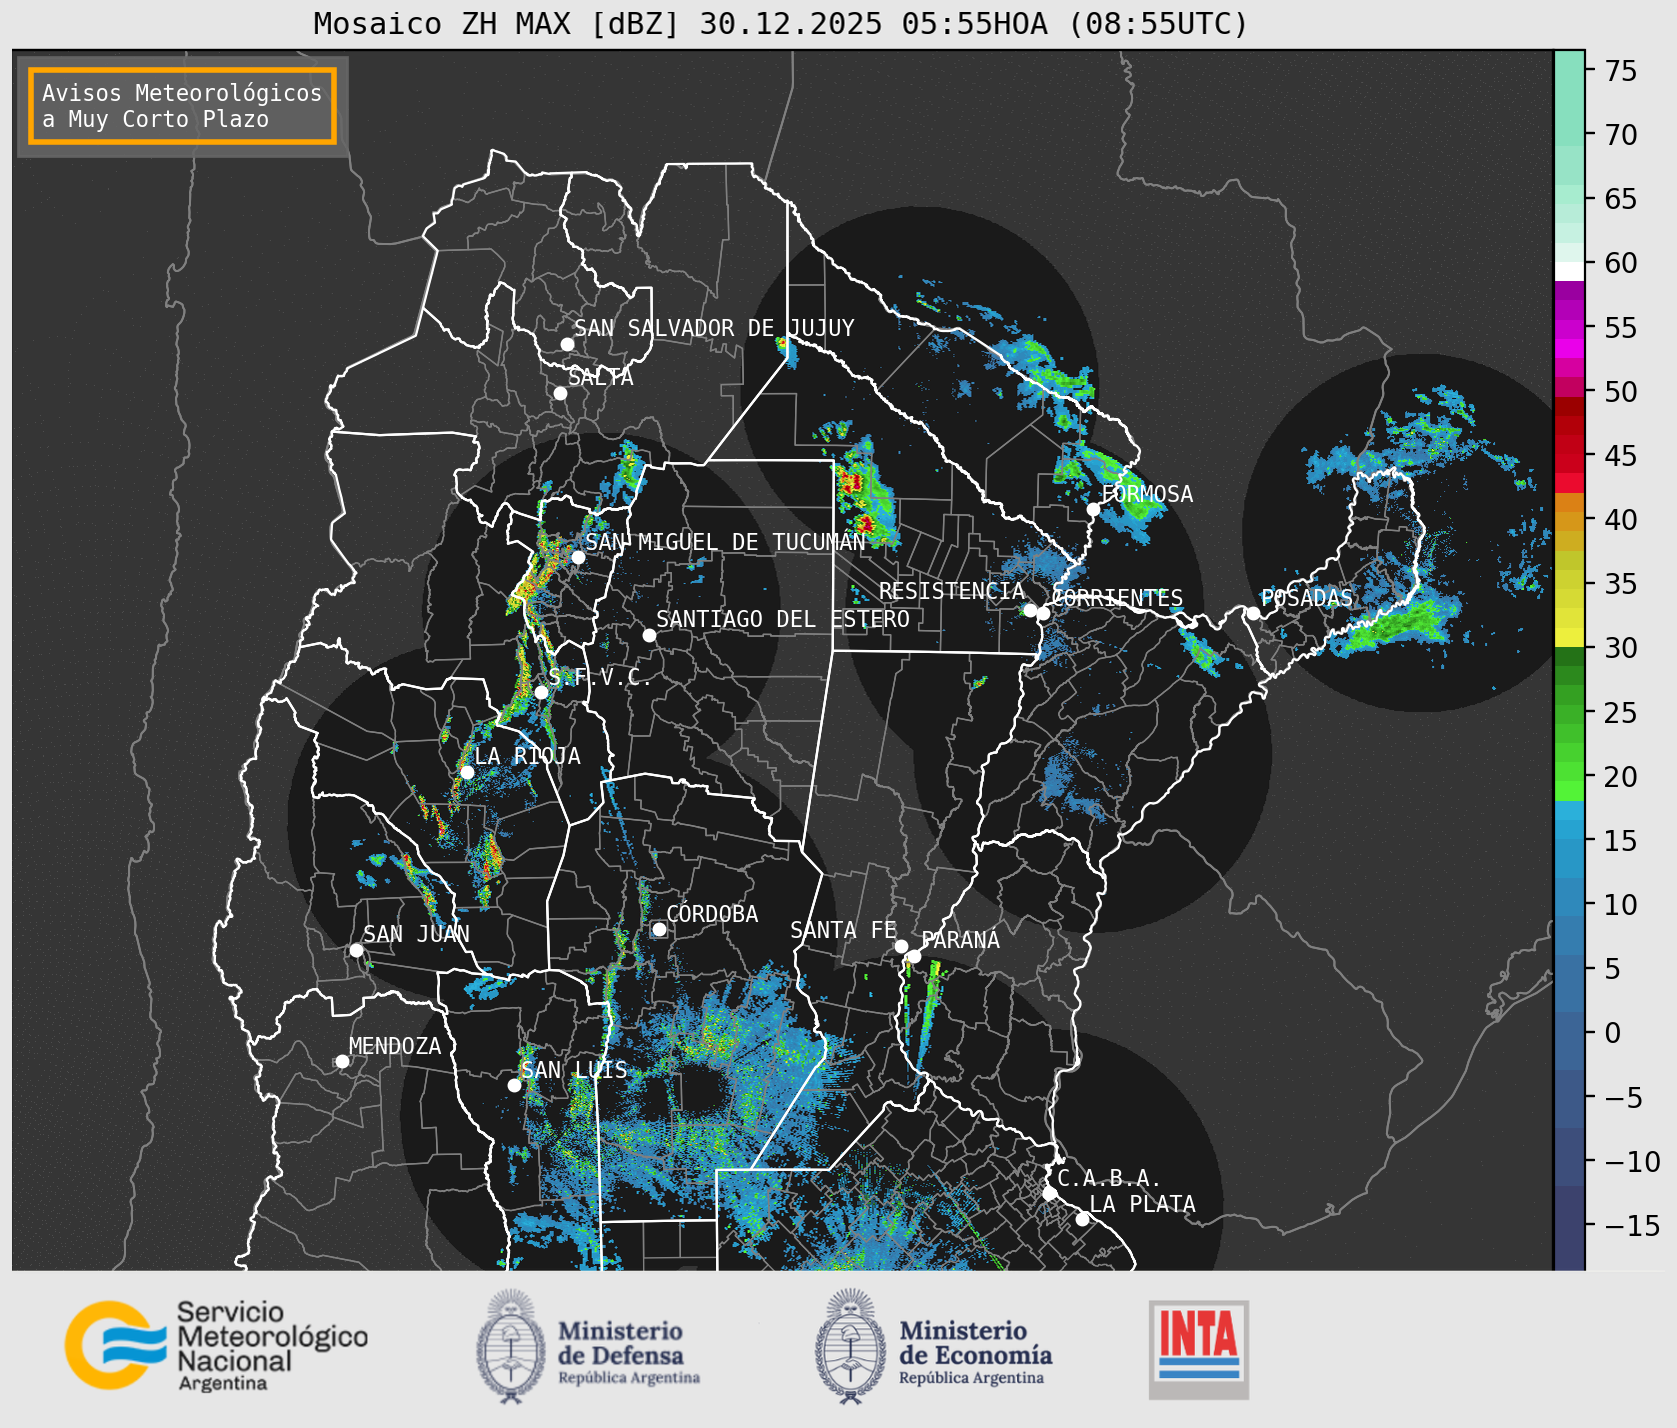Select the La Plata city marker dot
The width and height of the screenshot is (1677, 1428).
tap(1082, 1219)
